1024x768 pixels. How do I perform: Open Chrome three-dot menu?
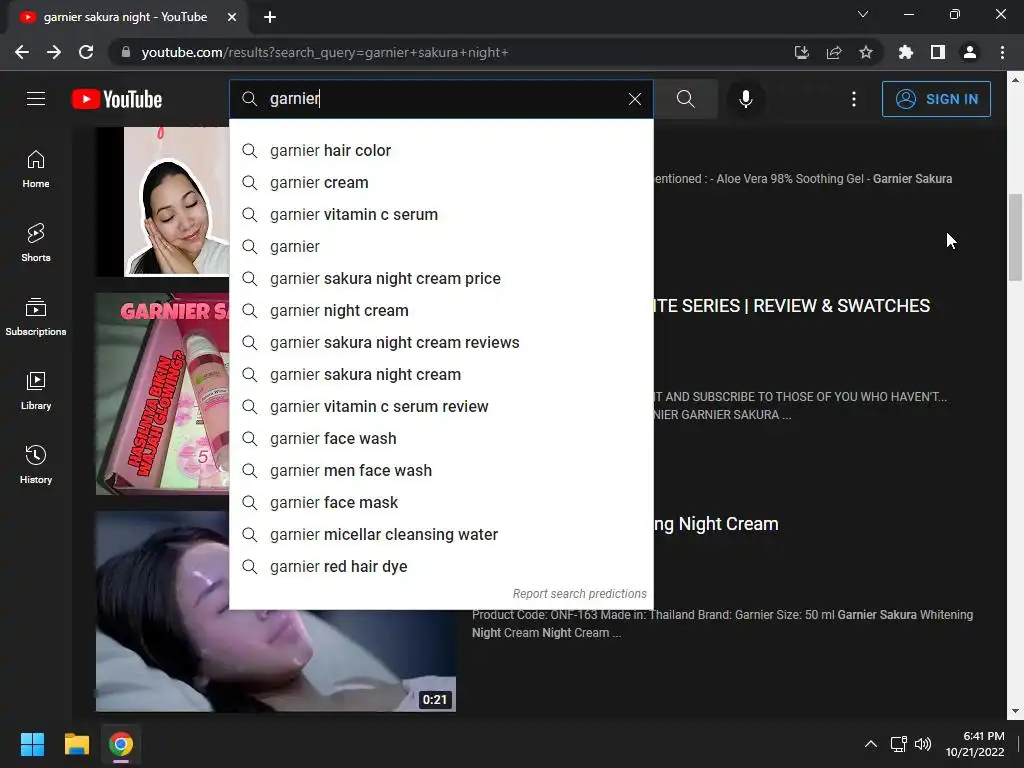tap(1002, 52)
